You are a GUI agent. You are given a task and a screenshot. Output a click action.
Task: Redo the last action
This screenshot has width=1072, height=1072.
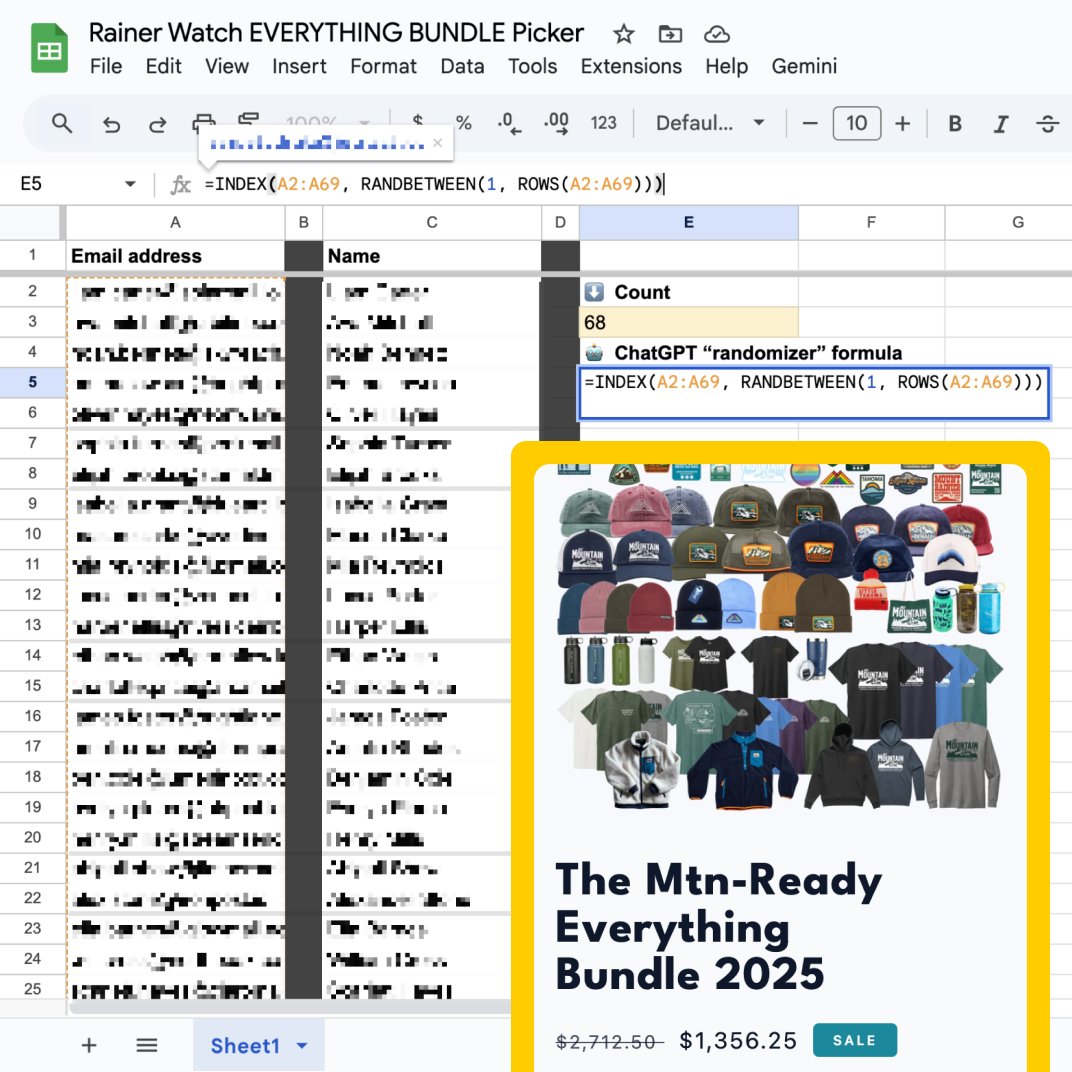pyautogui.click(x=158, y=124)
